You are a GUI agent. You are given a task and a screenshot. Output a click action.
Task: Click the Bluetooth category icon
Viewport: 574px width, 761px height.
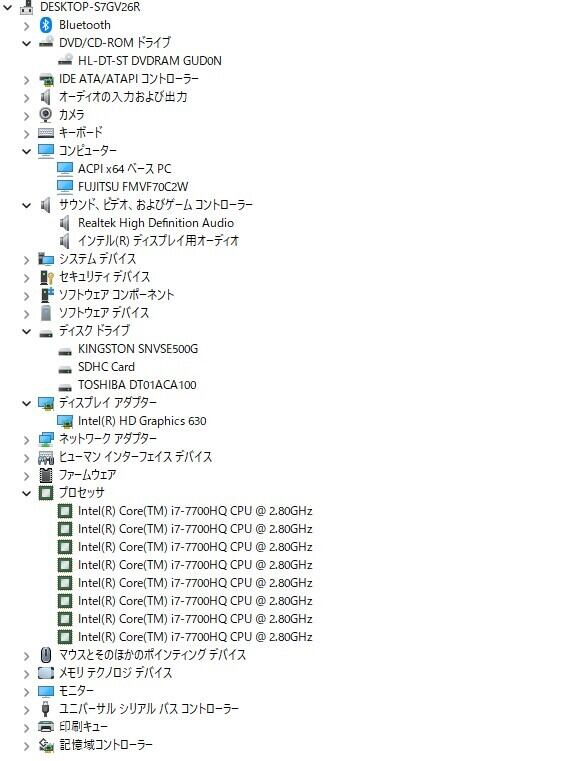[x=46, y=25]
